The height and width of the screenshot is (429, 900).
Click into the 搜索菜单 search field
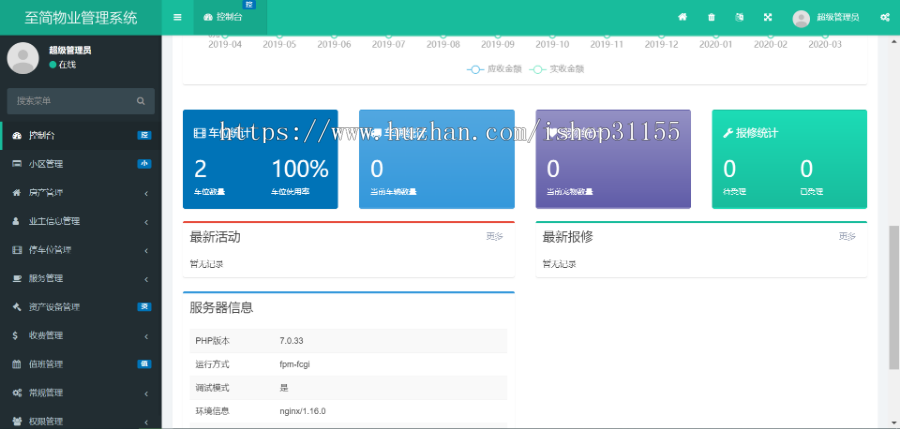click(x=75, y=101)
